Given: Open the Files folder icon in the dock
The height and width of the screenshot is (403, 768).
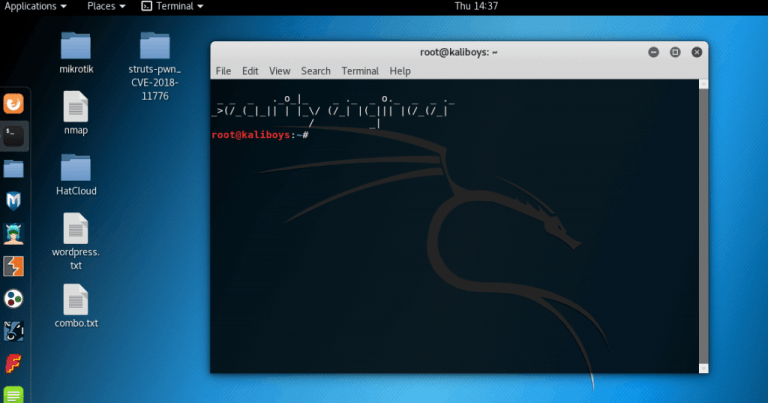Looking at the screenshot, I should [x=14, y=169].
